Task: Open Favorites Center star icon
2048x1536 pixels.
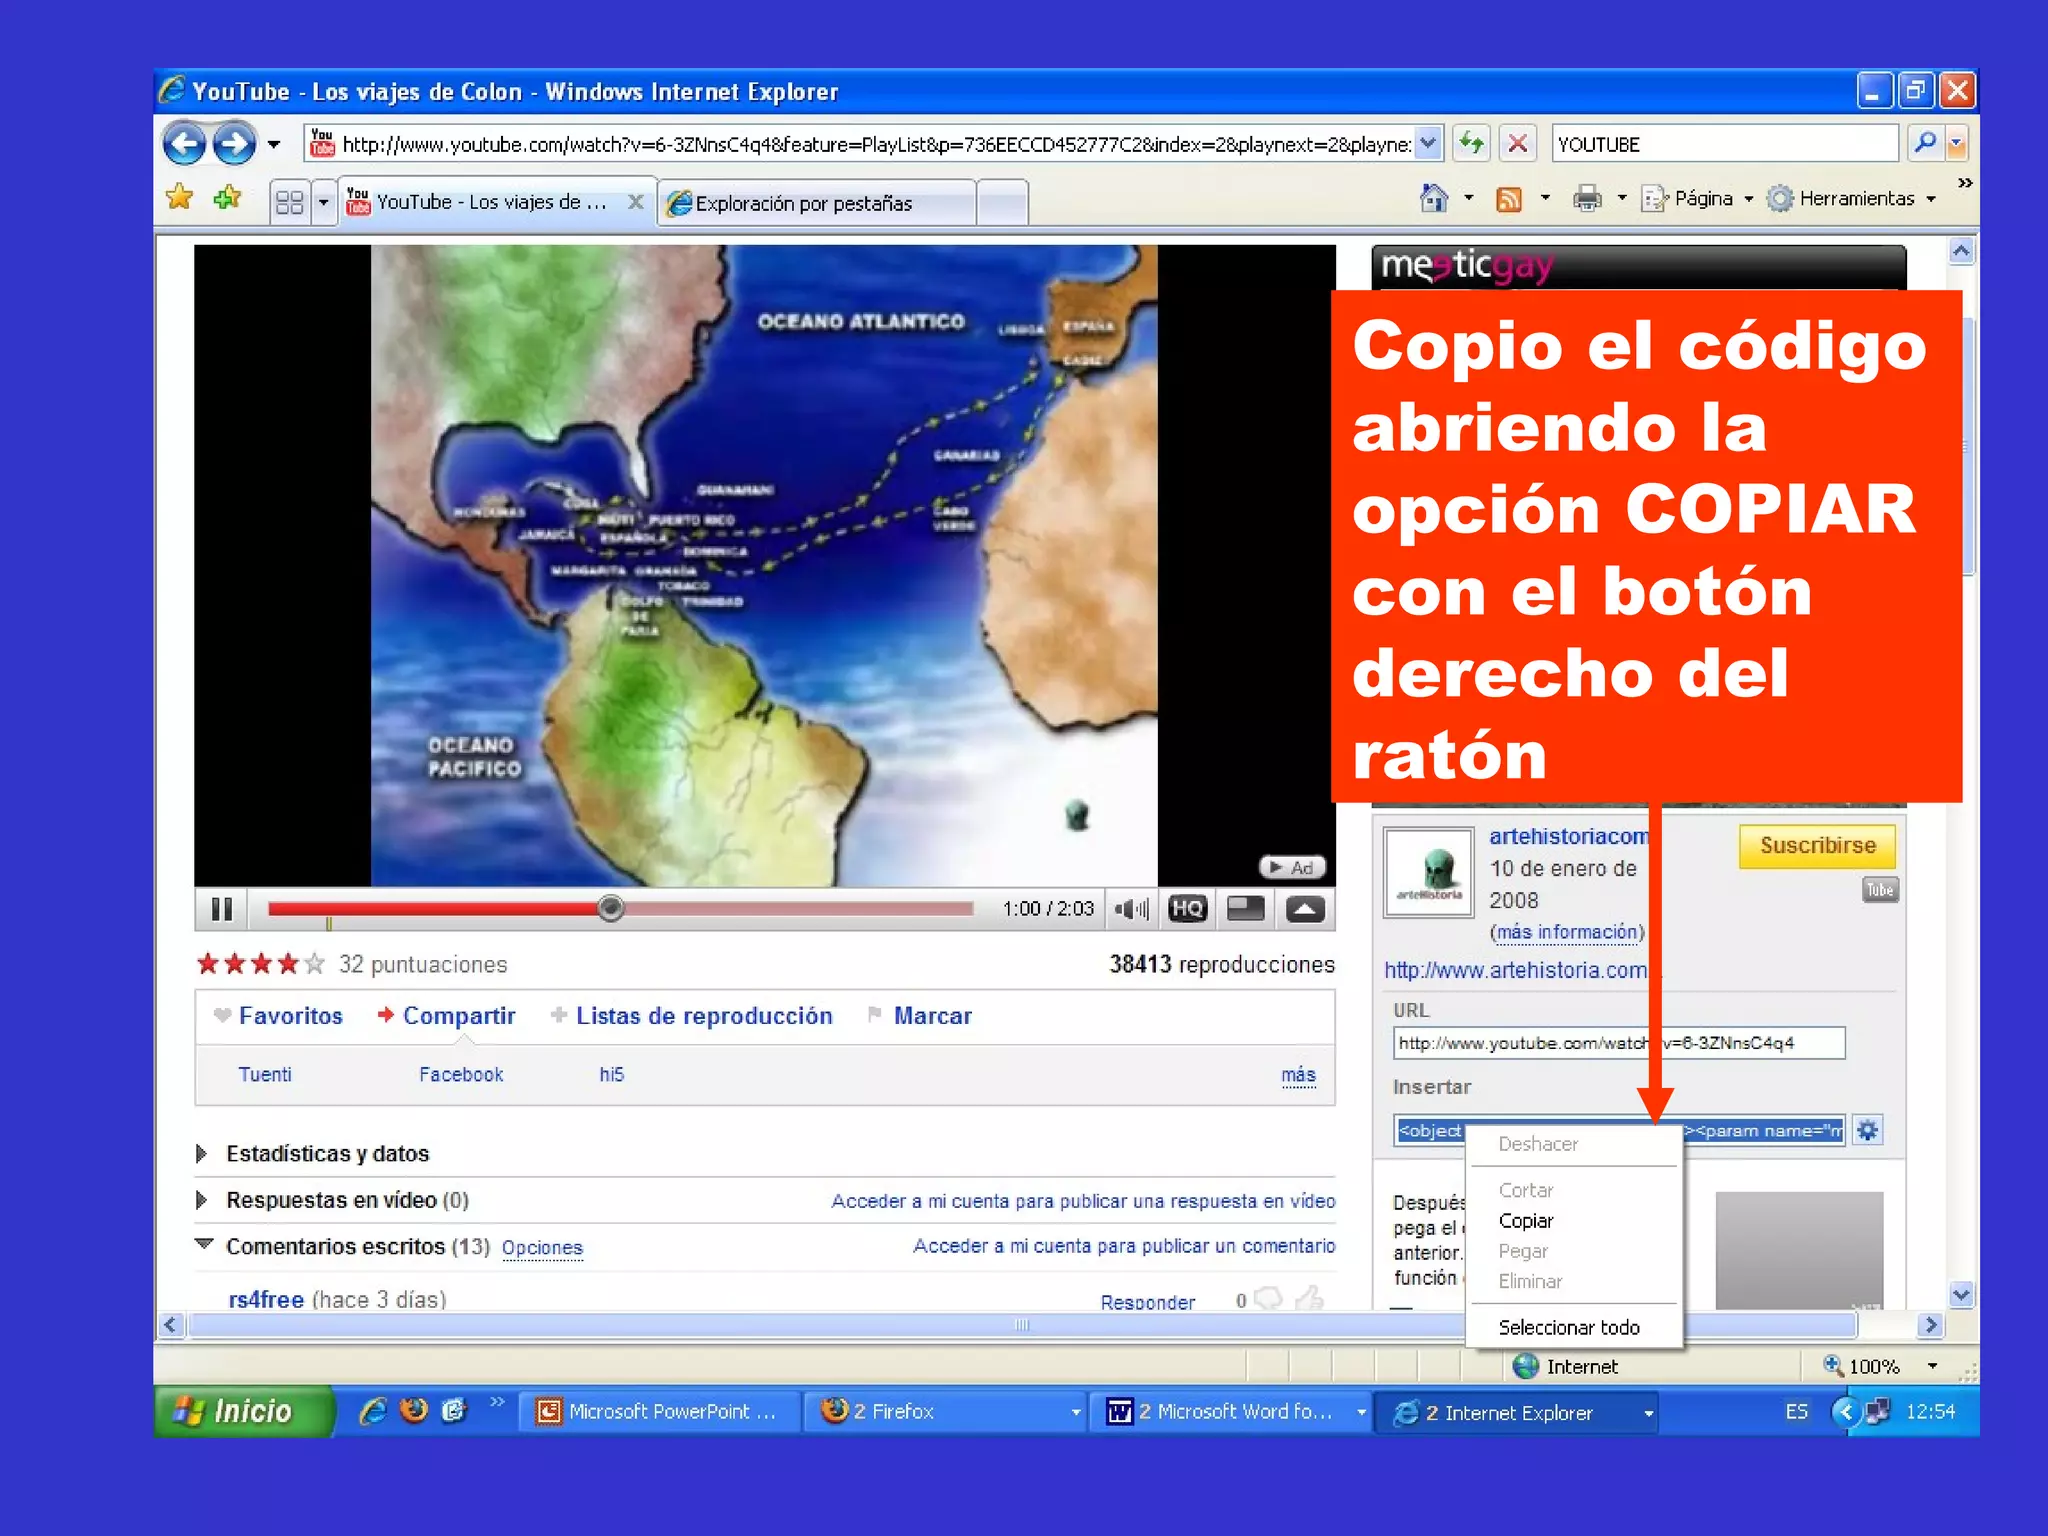Action: click(x=180, y=198)
